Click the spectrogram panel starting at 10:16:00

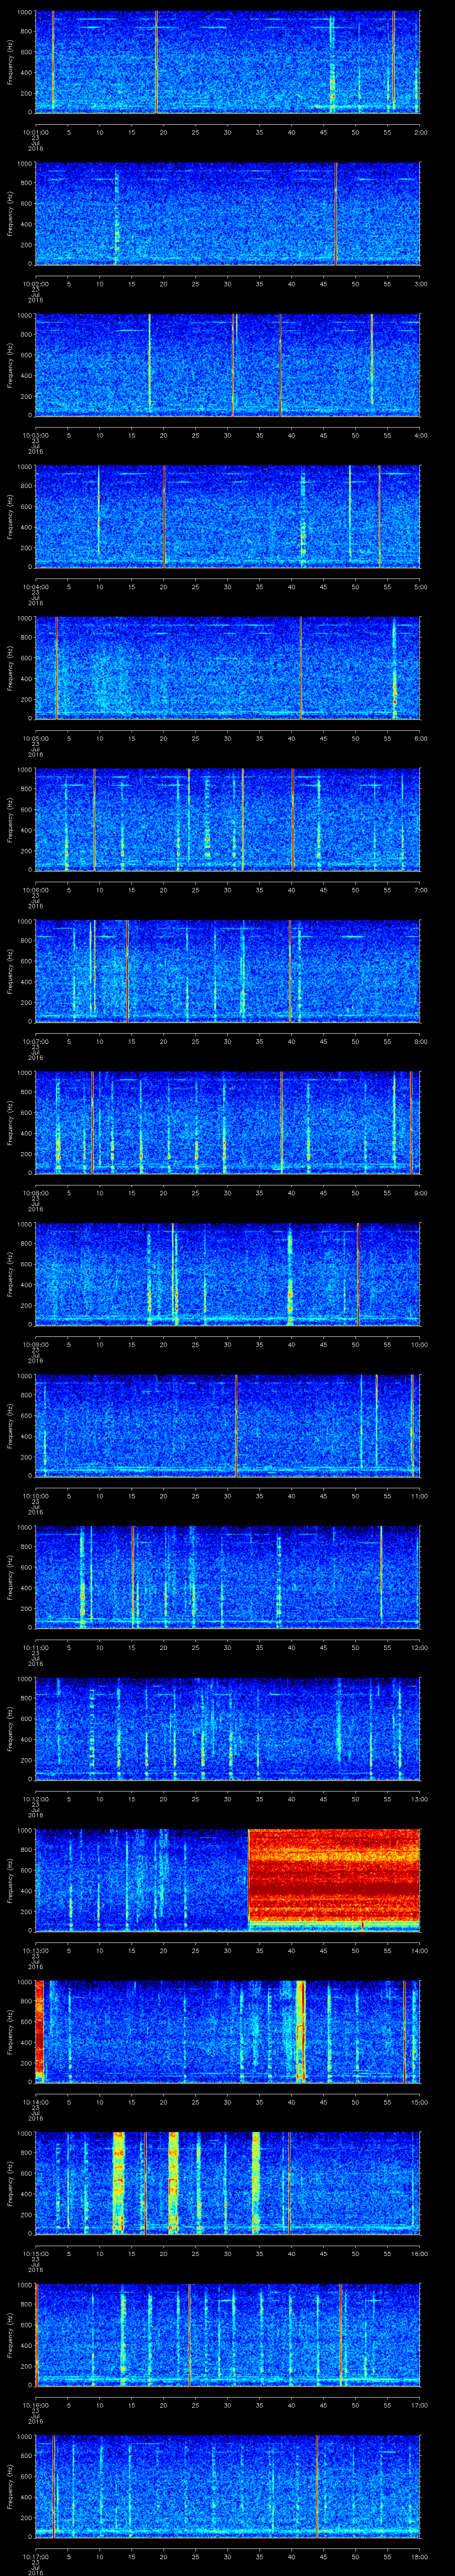tap(227, 2334)
